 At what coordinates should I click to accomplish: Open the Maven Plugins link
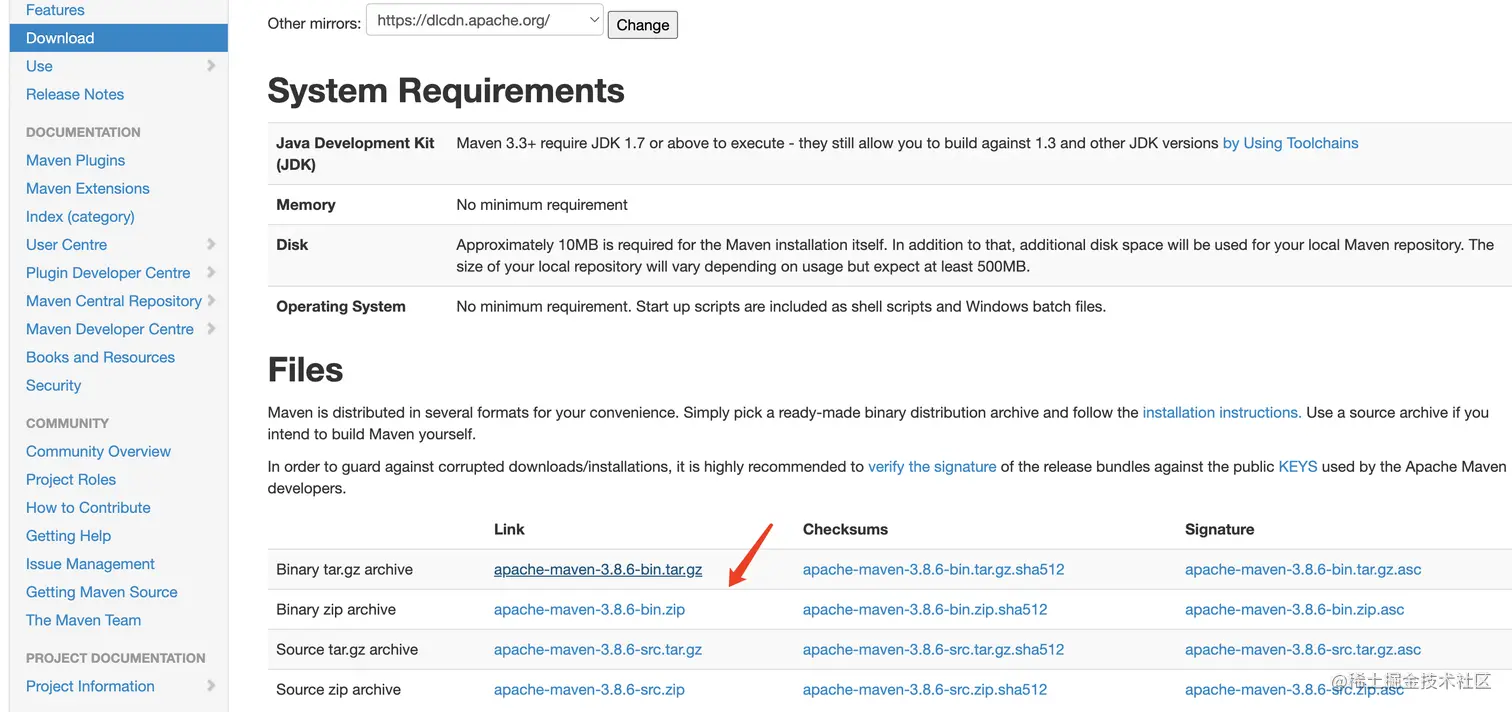tap(75, 160)
